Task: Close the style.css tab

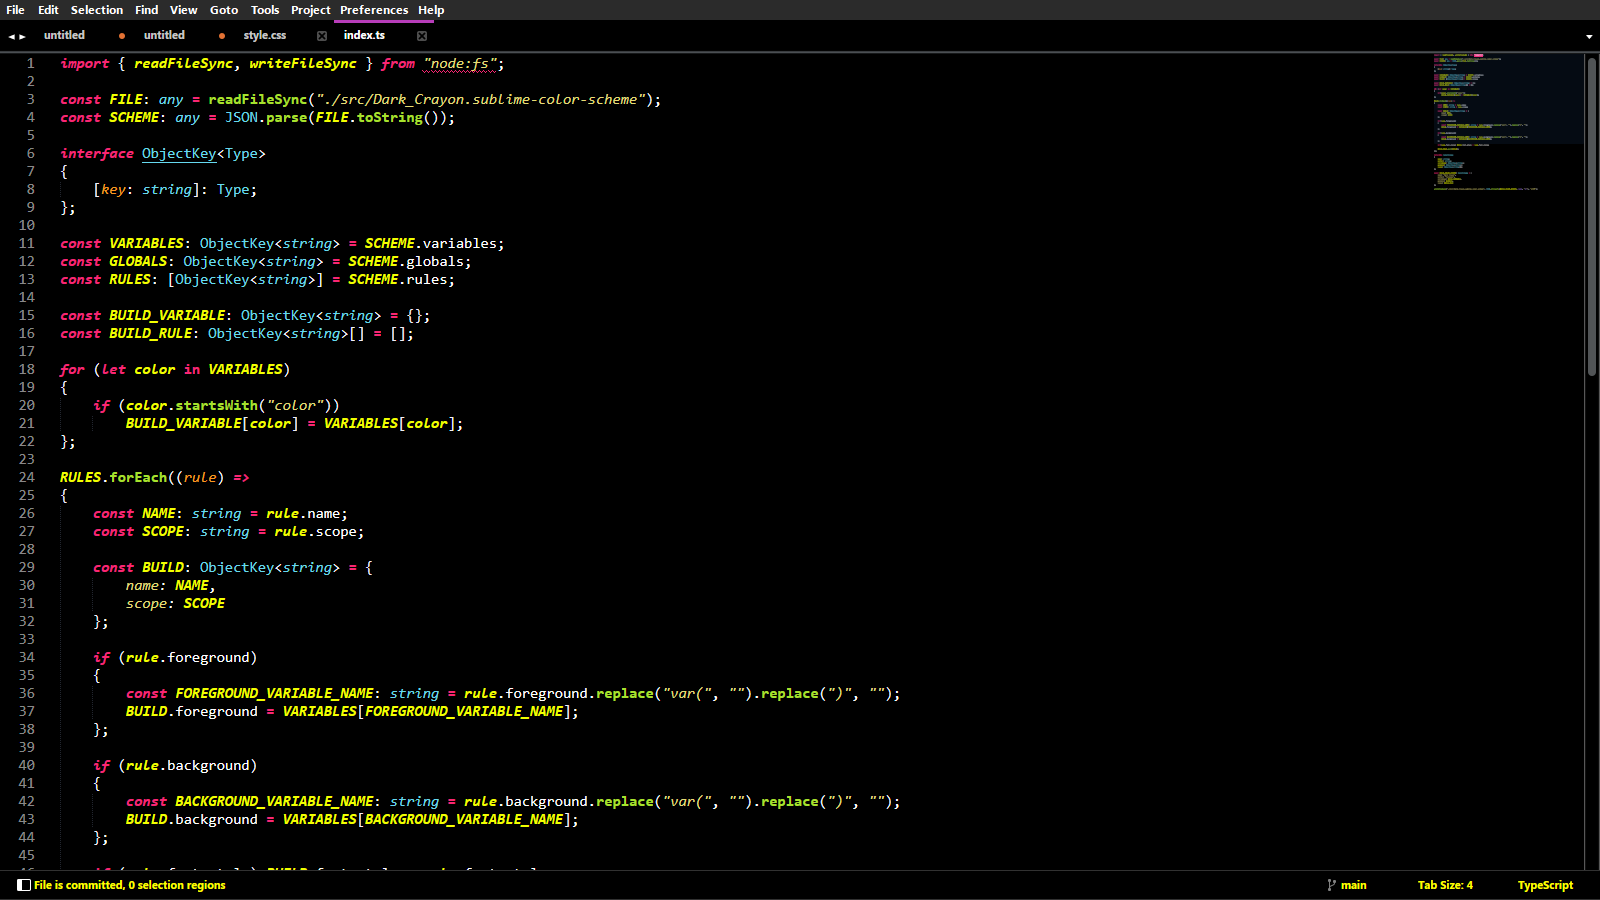Action: coord(322,36)
